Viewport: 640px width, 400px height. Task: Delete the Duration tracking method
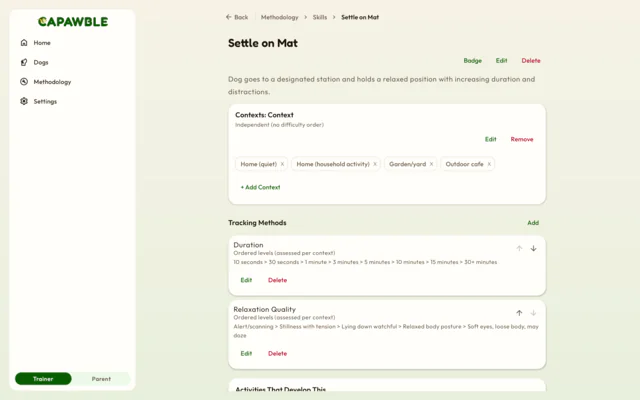pyautogui.click(x=278, y=280)
